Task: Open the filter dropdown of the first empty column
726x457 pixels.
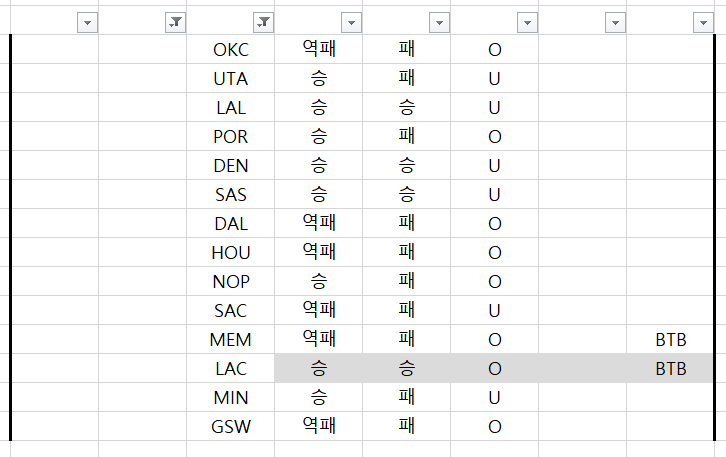Action: 87,23
